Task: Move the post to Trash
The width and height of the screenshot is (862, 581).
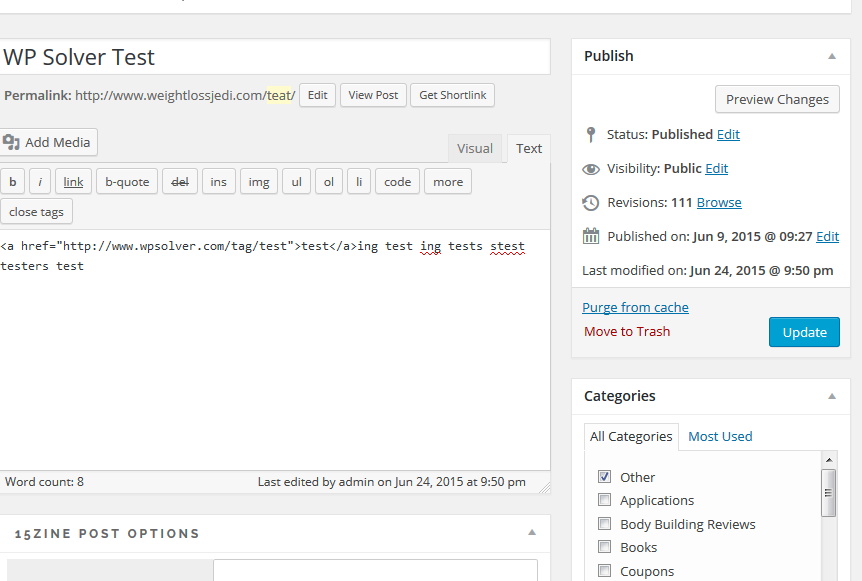Action: 627,331
